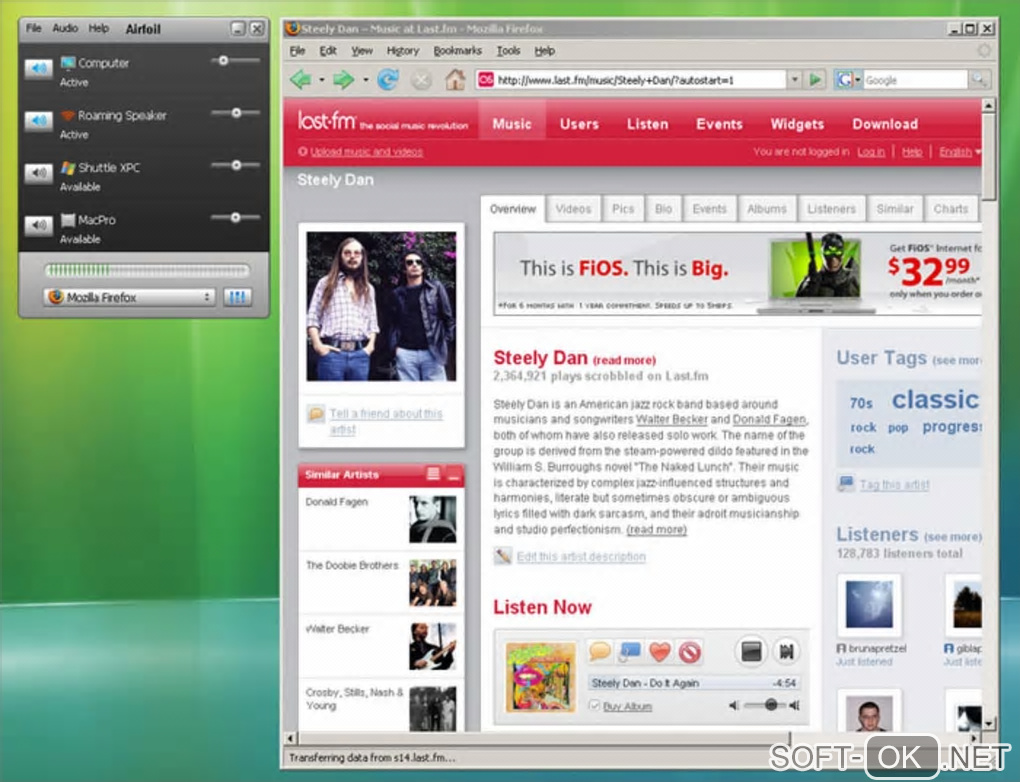Viewport: 1020px width, 782px height.
Task: Click the shoutbox speech bubble icon
Action: pos(599,651)
